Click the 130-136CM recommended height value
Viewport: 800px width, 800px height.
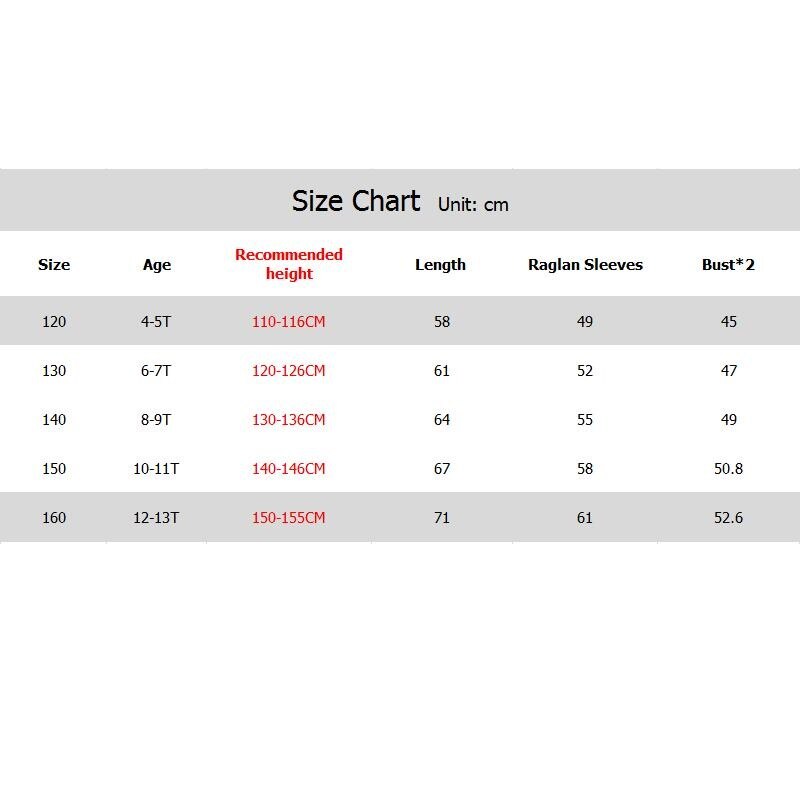(x=289, y=420)
